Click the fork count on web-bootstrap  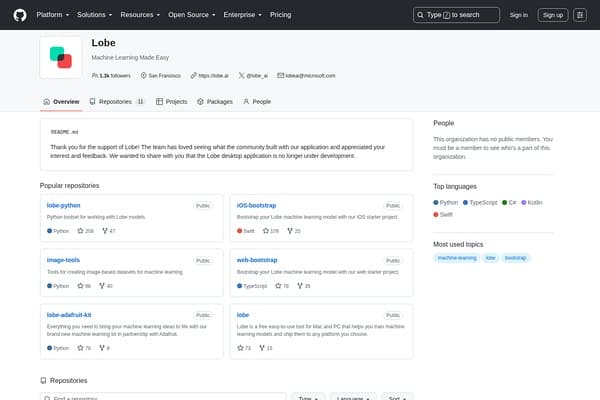coord(304,286)
